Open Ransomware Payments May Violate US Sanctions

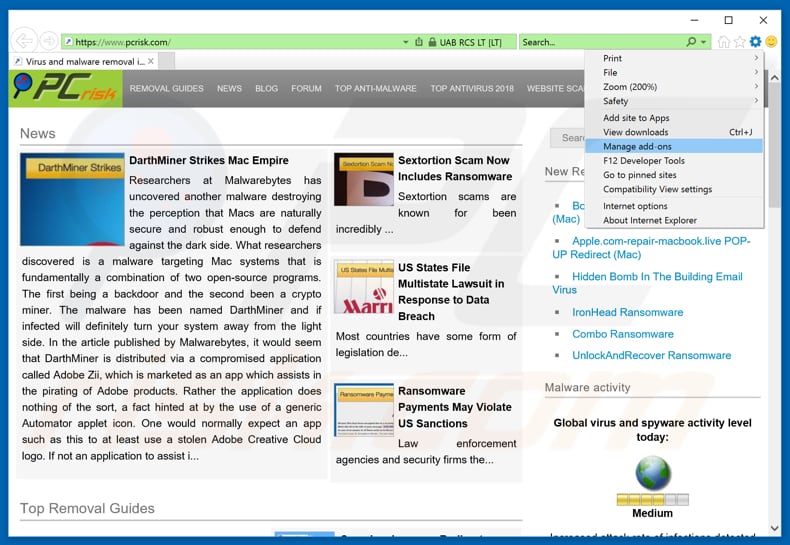click(x=454, y=407)
